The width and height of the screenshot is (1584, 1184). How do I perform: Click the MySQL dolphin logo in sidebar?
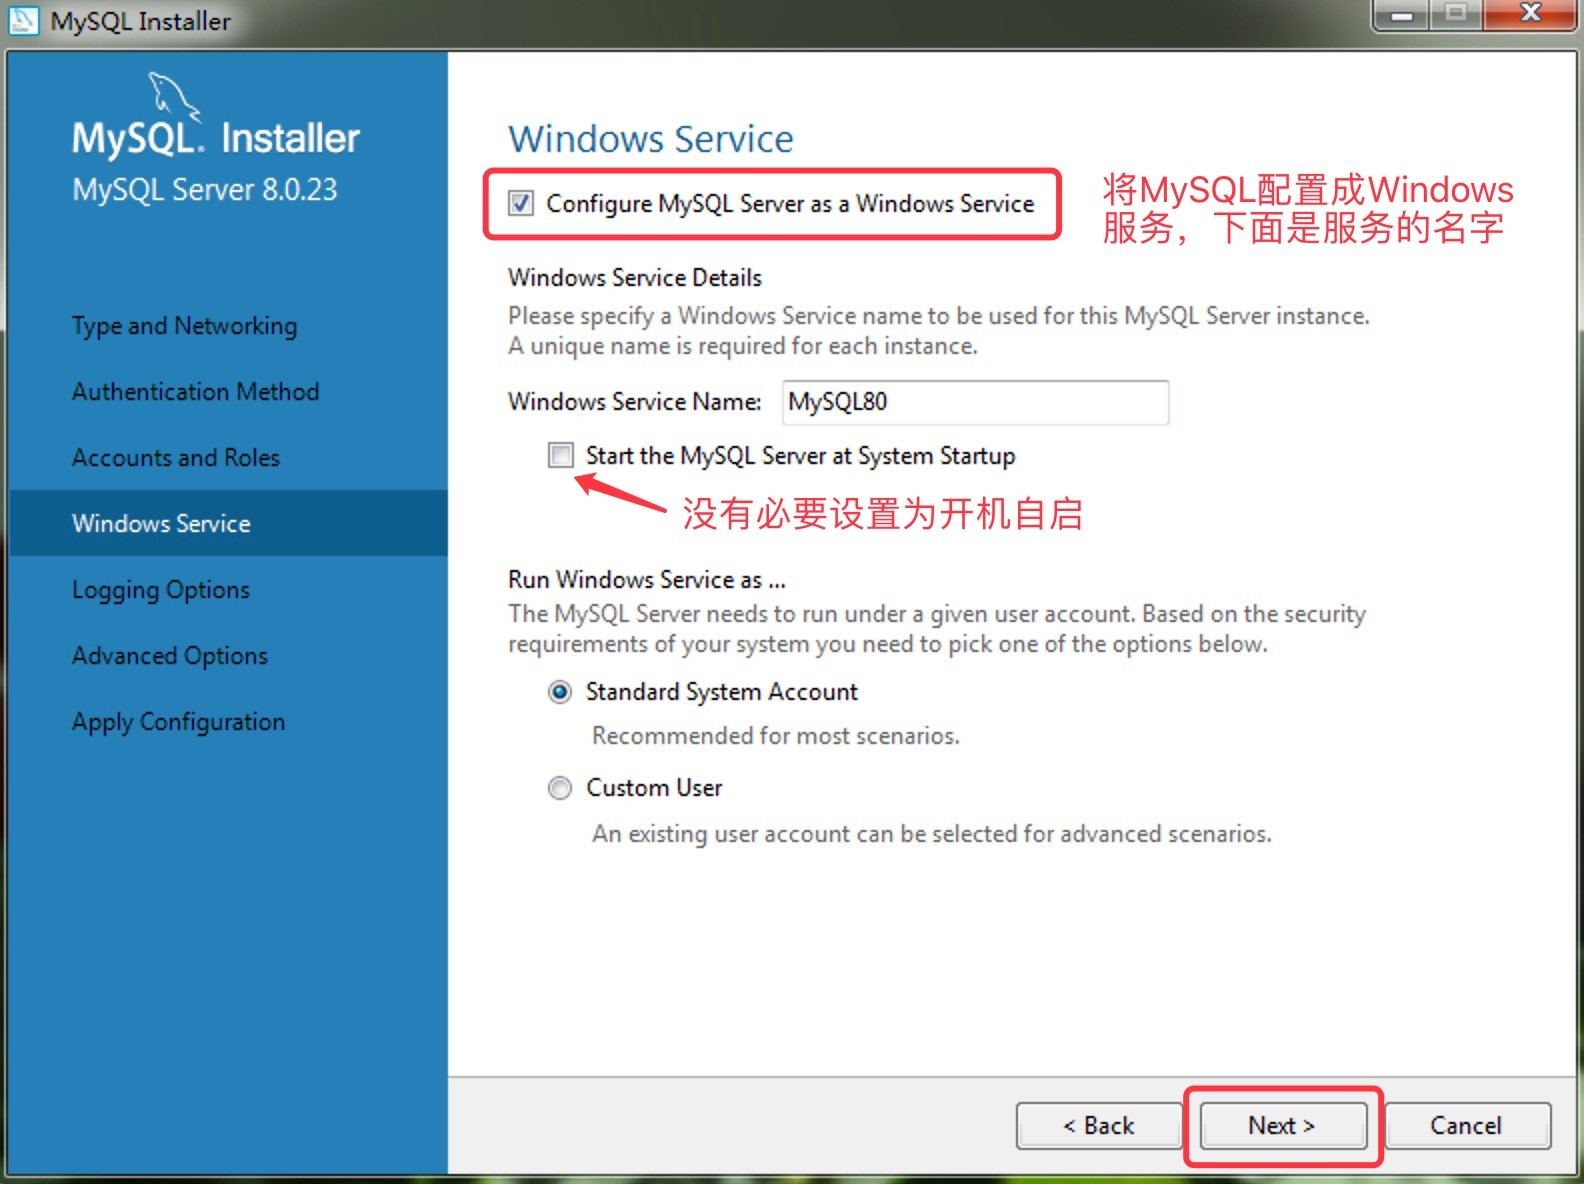174,97
